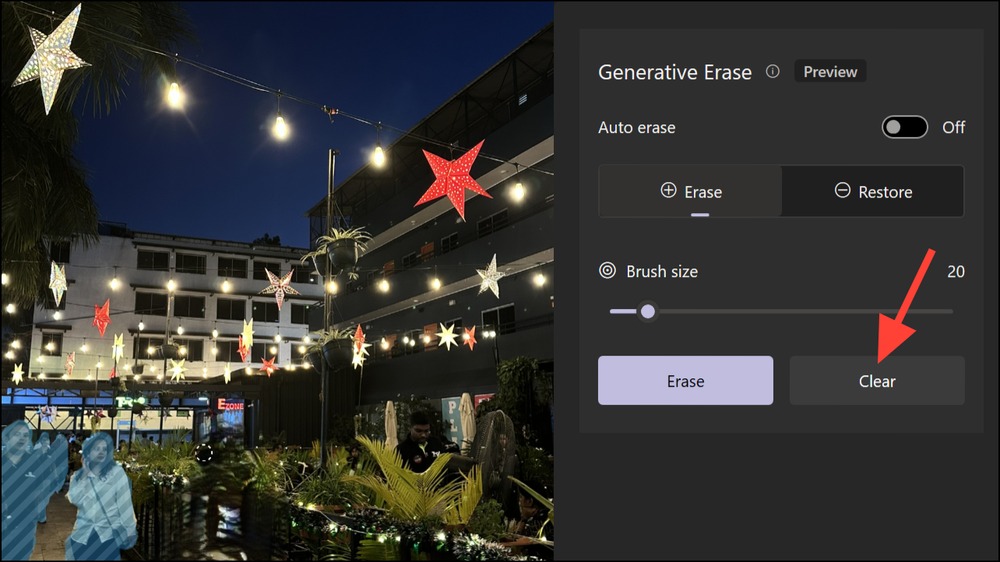Click the plus icon on Erase mode

coord(668,190)
